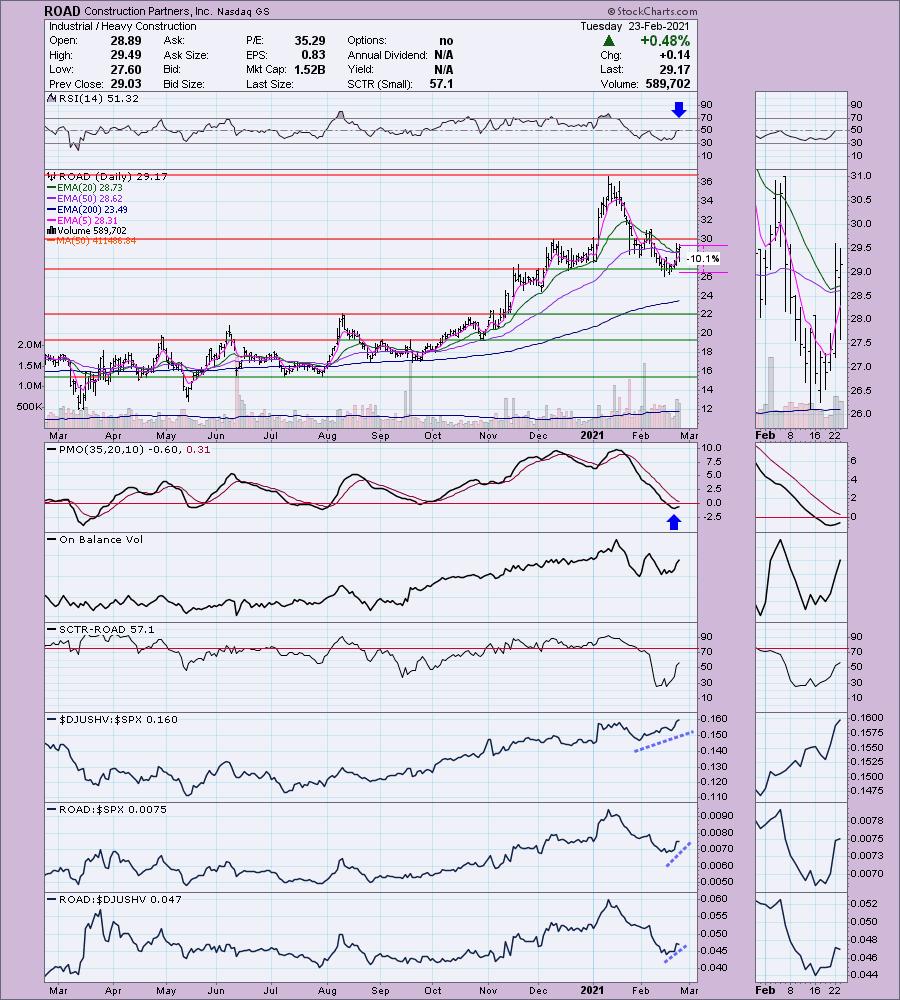Image resolution: width=900 pixels, height=1000 pixels.
Task: Select the Last price 29.17 in header
Action: tap(674, 70)
